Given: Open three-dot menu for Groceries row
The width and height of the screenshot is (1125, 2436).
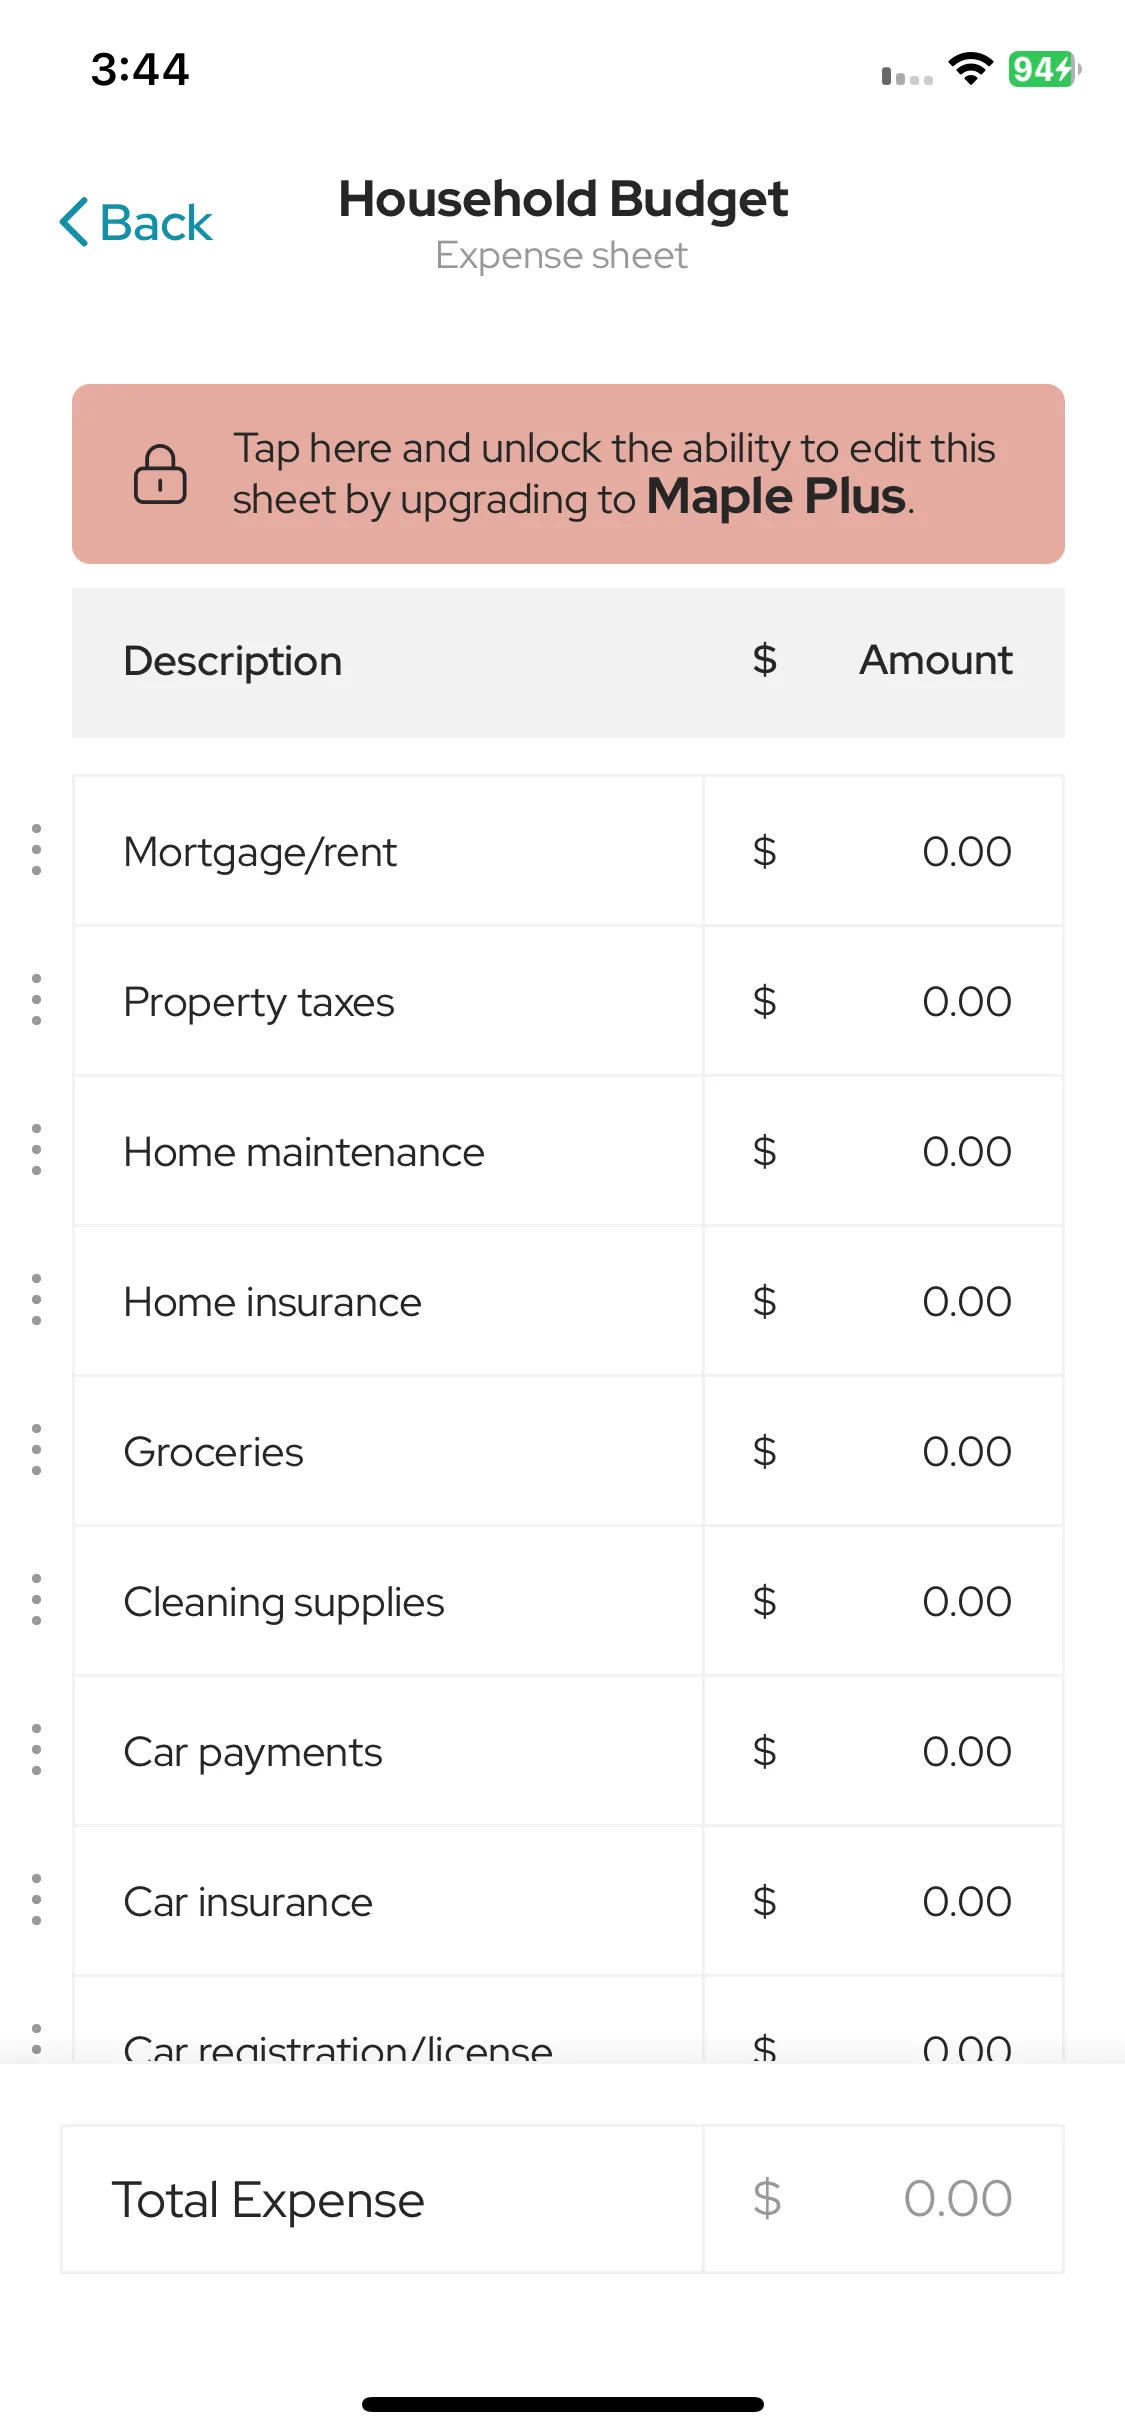Looking at the screenshot, I should (x=36, y=1450).
